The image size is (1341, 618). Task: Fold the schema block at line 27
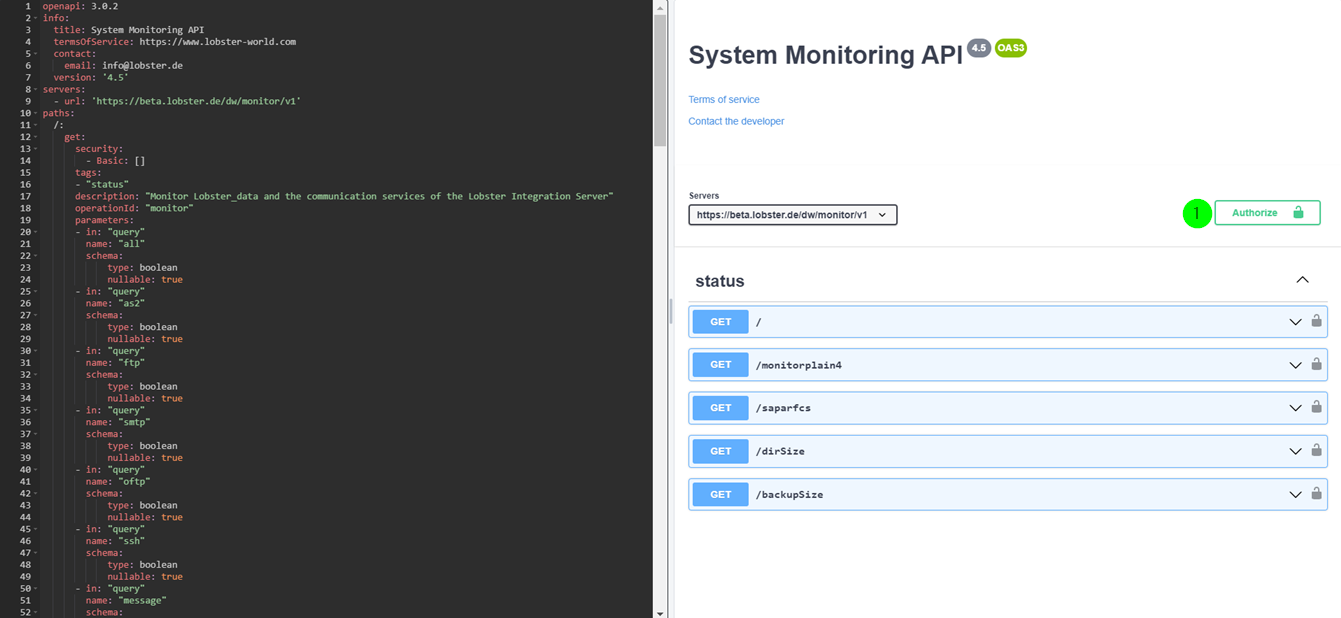36,315
